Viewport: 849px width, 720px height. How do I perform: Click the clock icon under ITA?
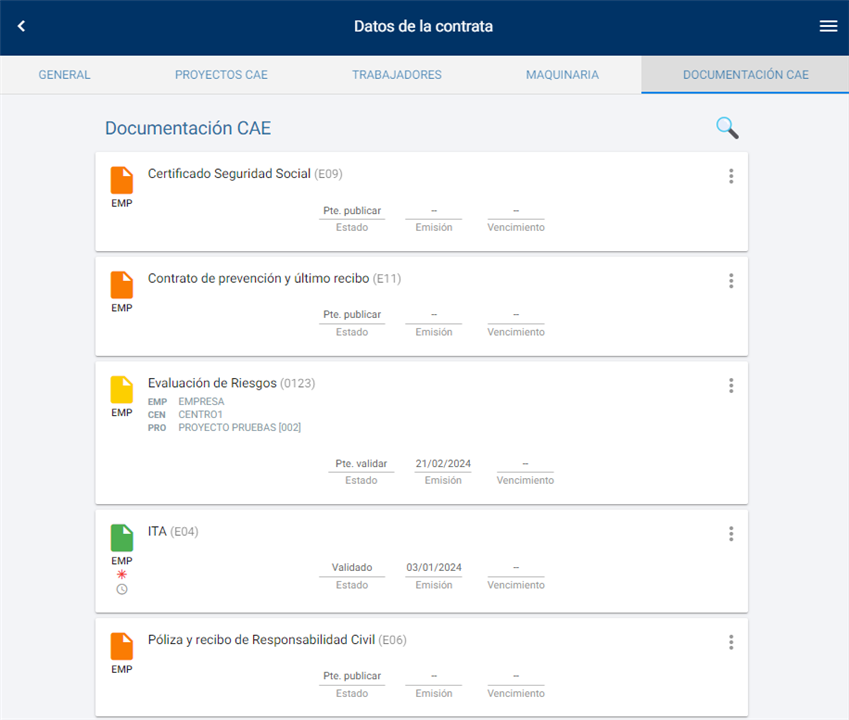coord(122,589)
